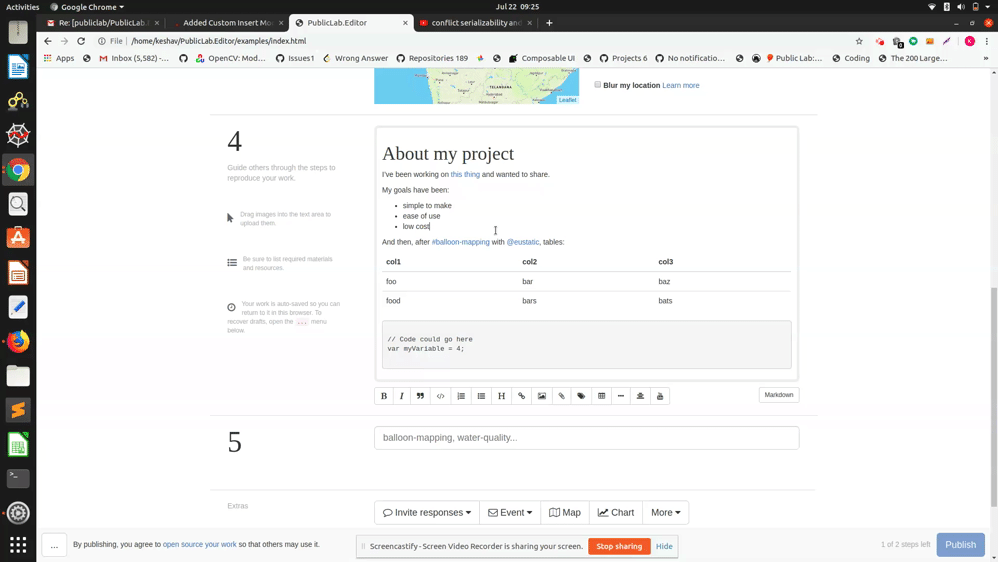The width and height of the screenshot is (998, 562).
Task: Open Chrome's three-dot menu
Action: point(987,41)
